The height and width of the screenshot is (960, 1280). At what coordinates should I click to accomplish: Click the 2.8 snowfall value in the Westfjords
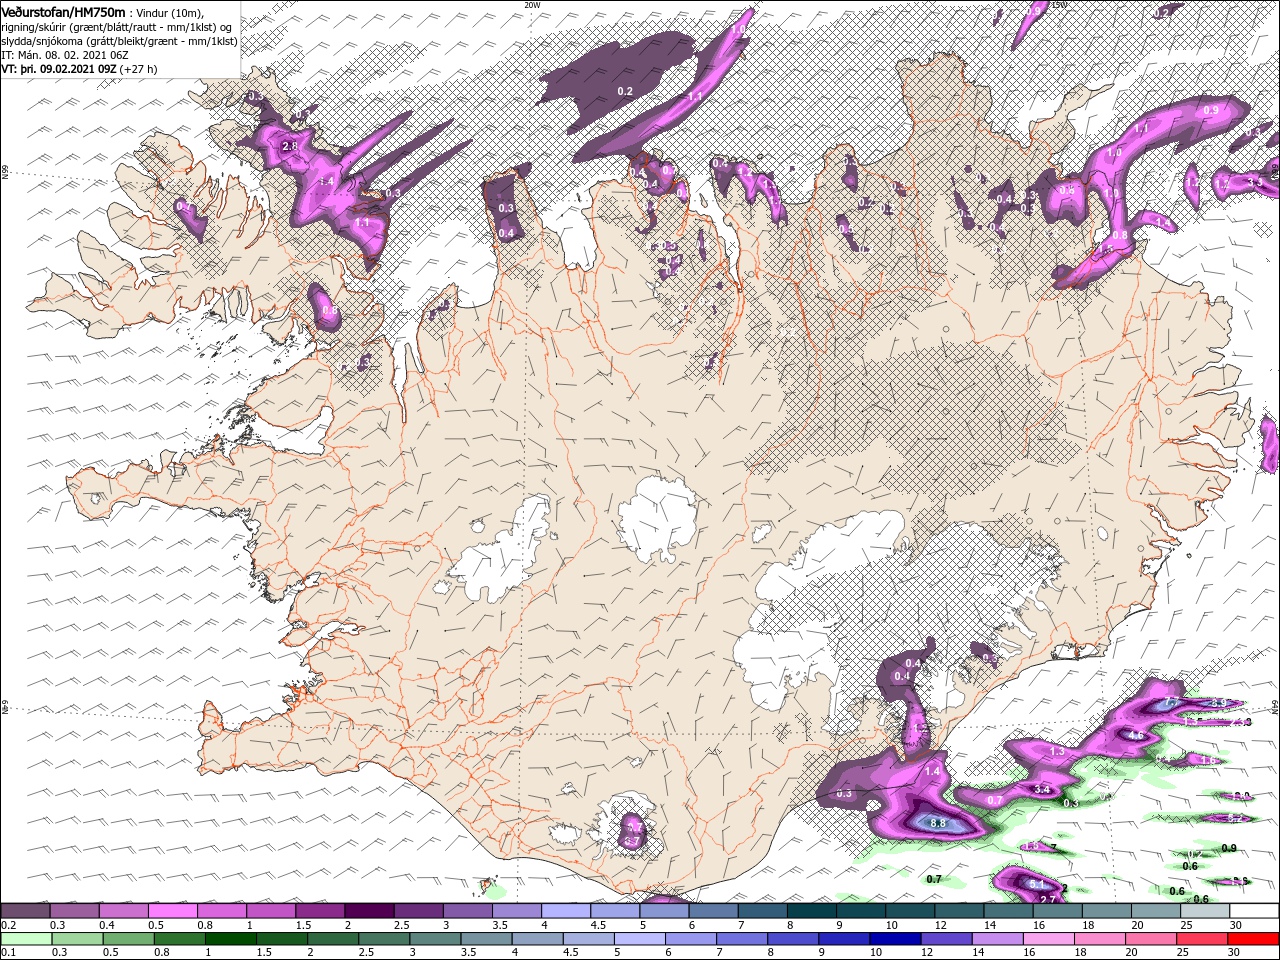pyautogui.click(x=290, y=146)
